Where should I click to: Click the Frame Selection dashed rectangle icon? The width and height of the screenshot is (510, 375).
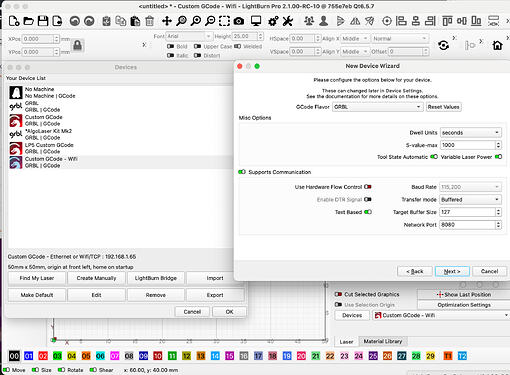pyautogui.click(x=224, y=21)
